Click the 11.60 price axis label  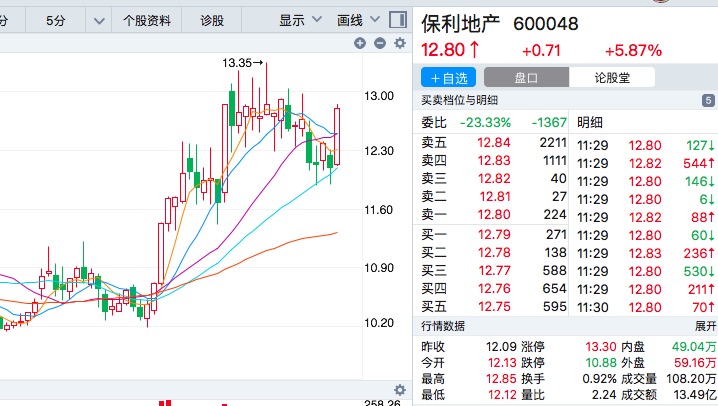pyautogui.click(x=379, y=210)
